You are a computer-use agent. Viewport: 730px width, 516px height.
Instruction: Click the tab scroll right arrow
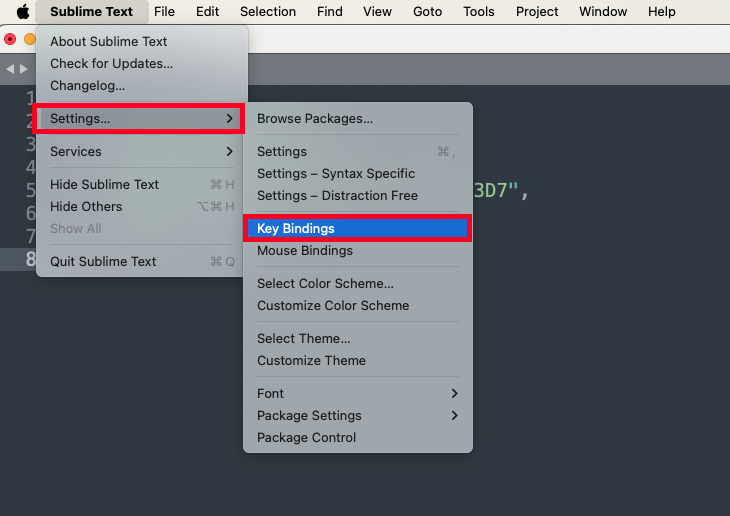tap(23, 69)
